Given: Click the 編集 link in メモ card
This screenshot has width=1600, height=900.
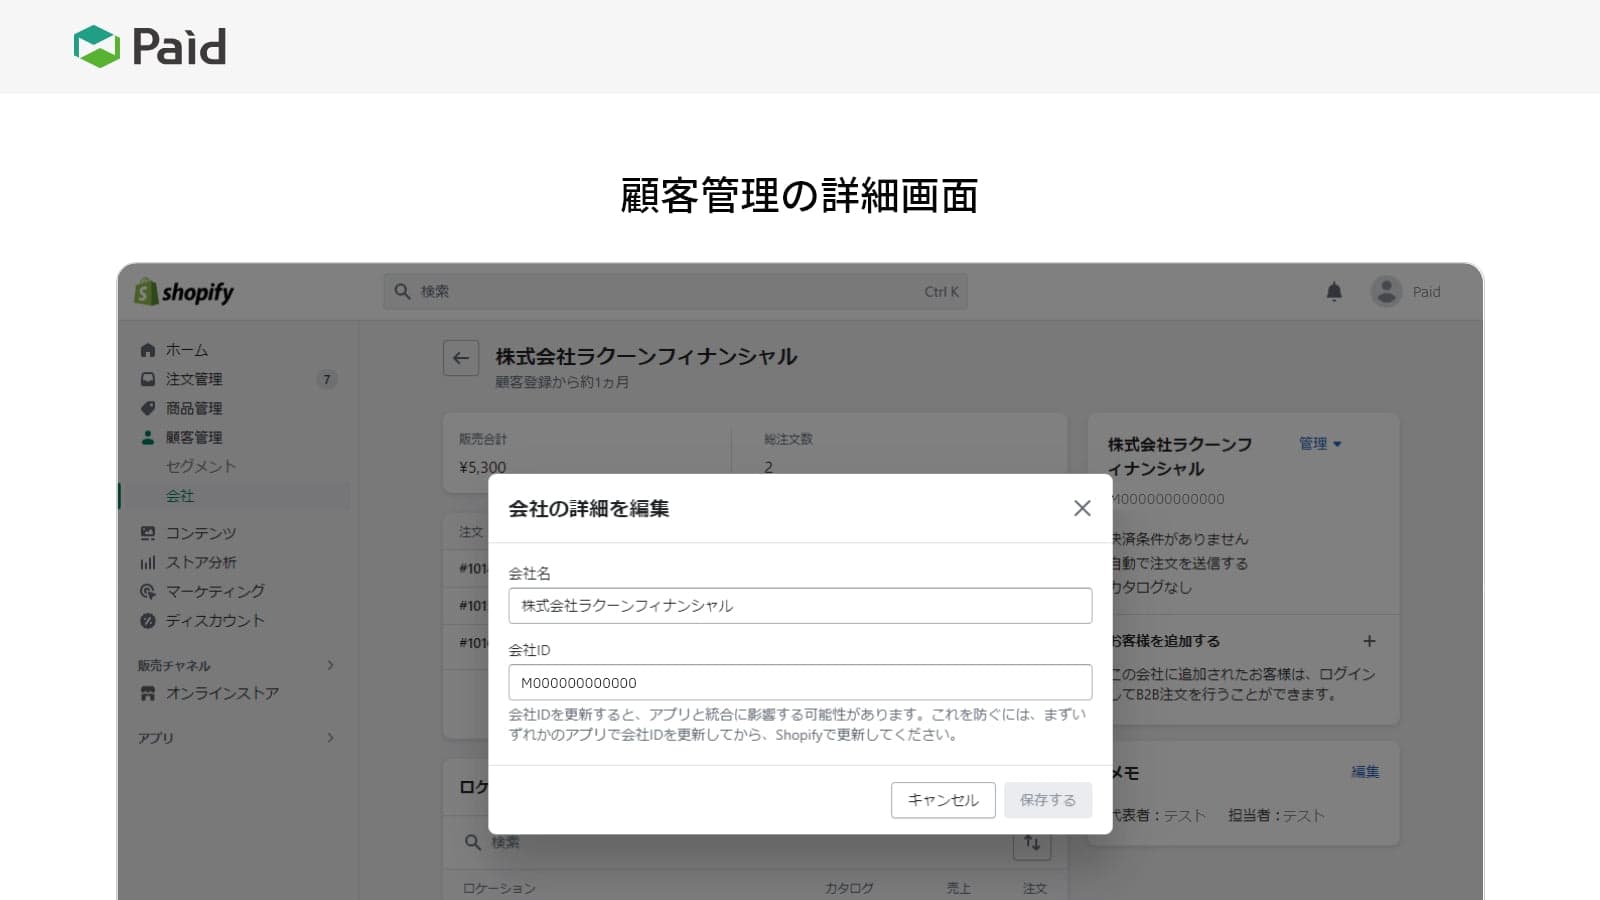Looking at the screenshot, I should tap(1365, 771).
